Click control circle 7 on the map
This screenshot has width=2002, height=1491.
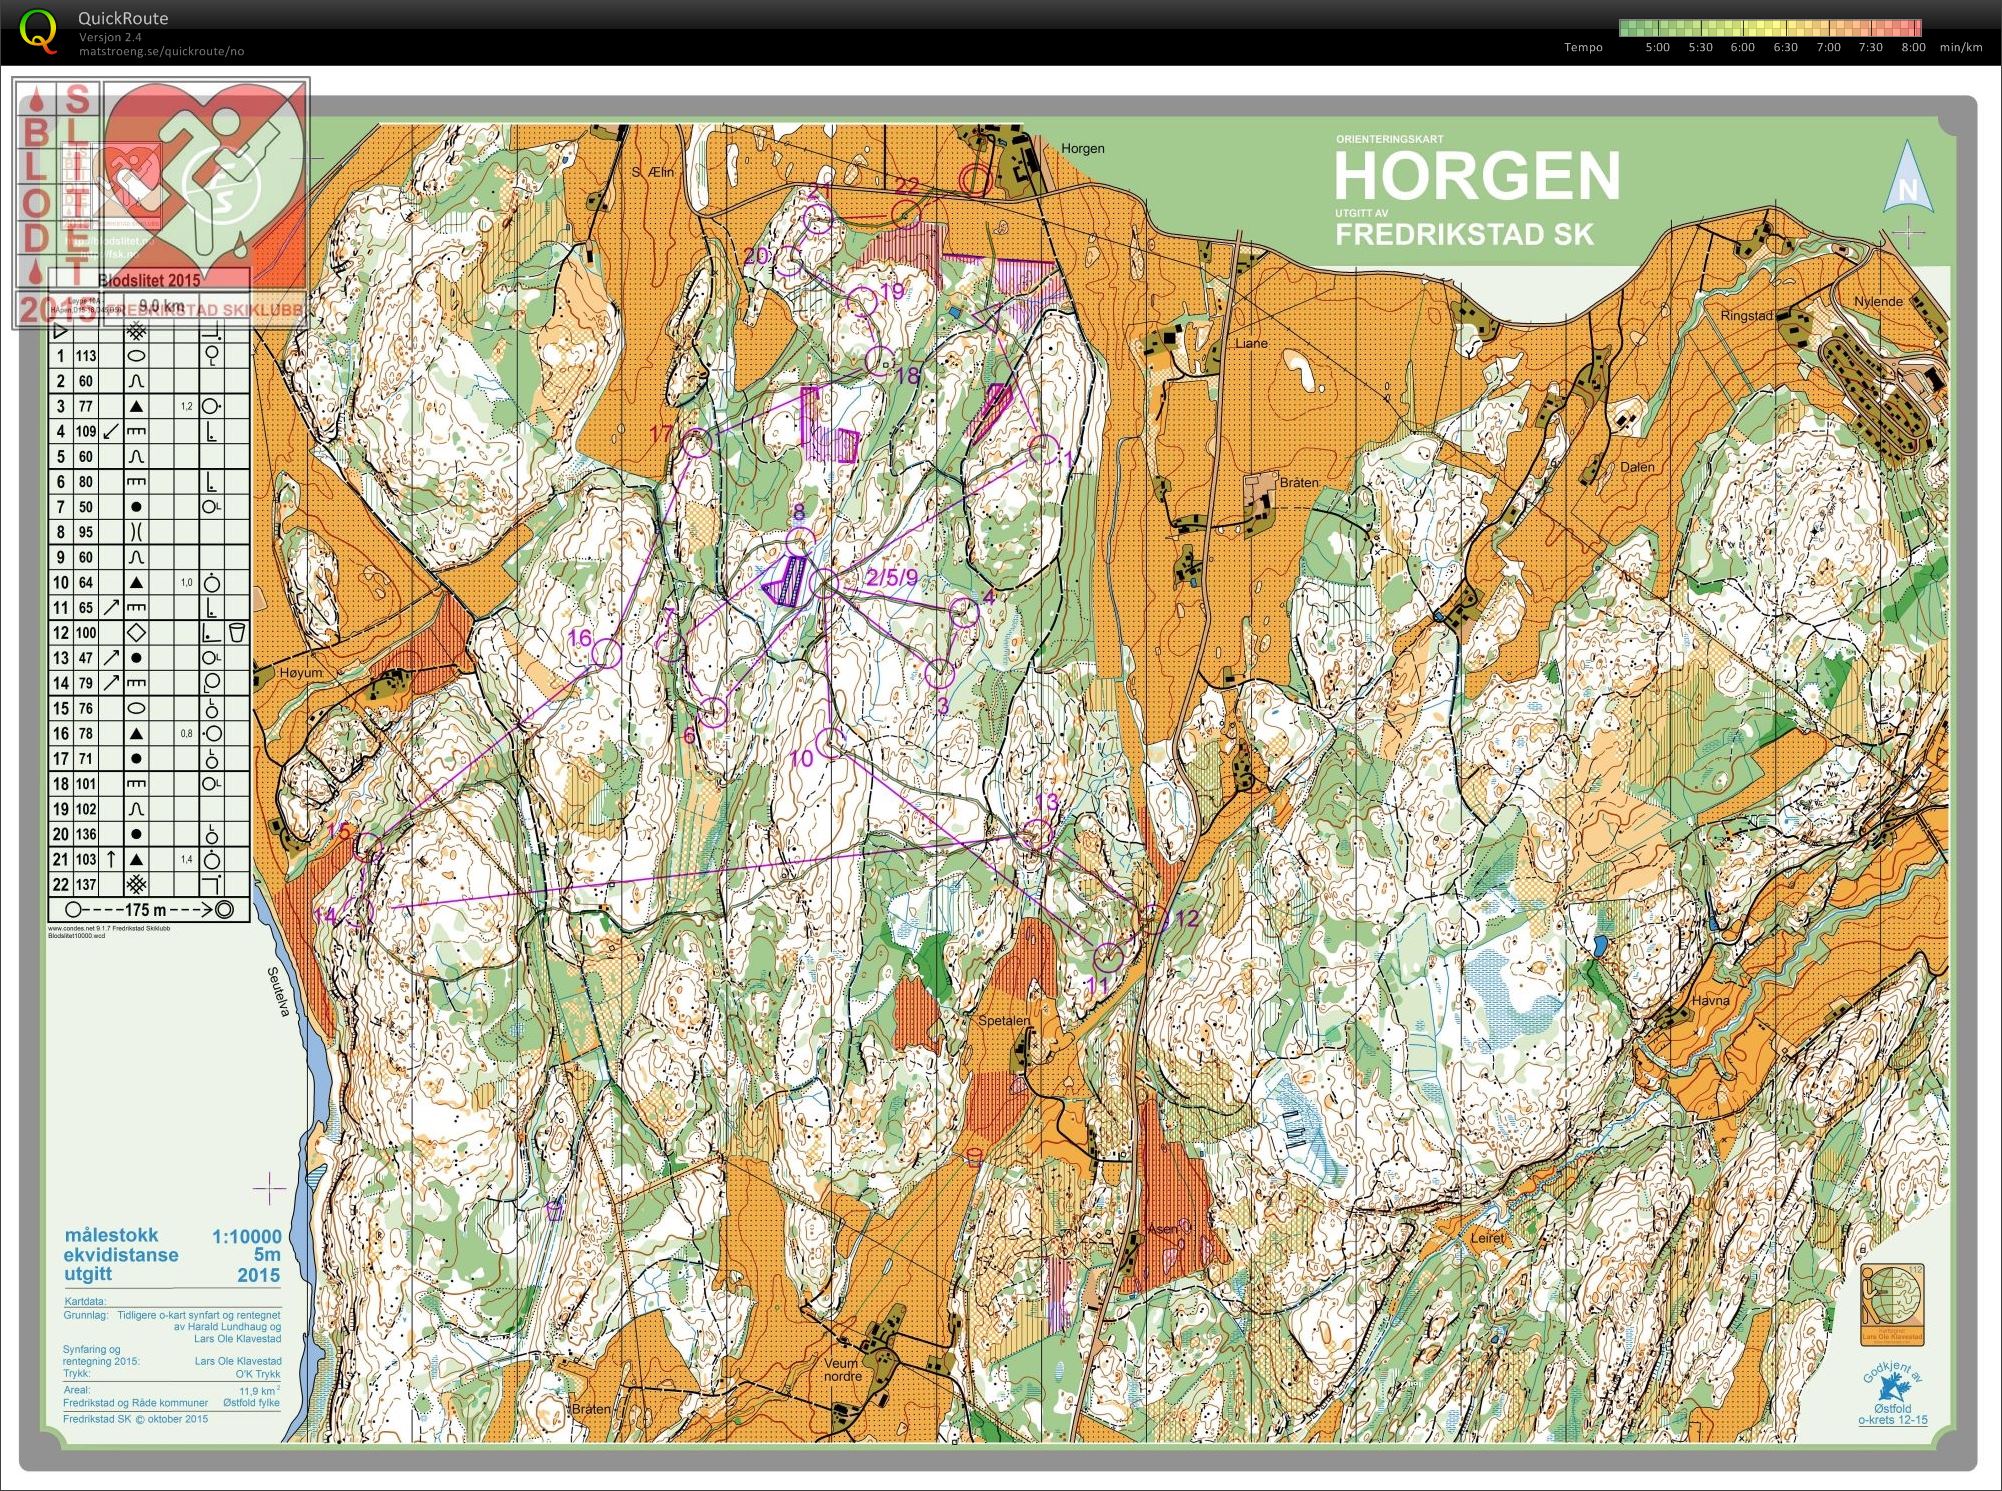tap(671, 647)
